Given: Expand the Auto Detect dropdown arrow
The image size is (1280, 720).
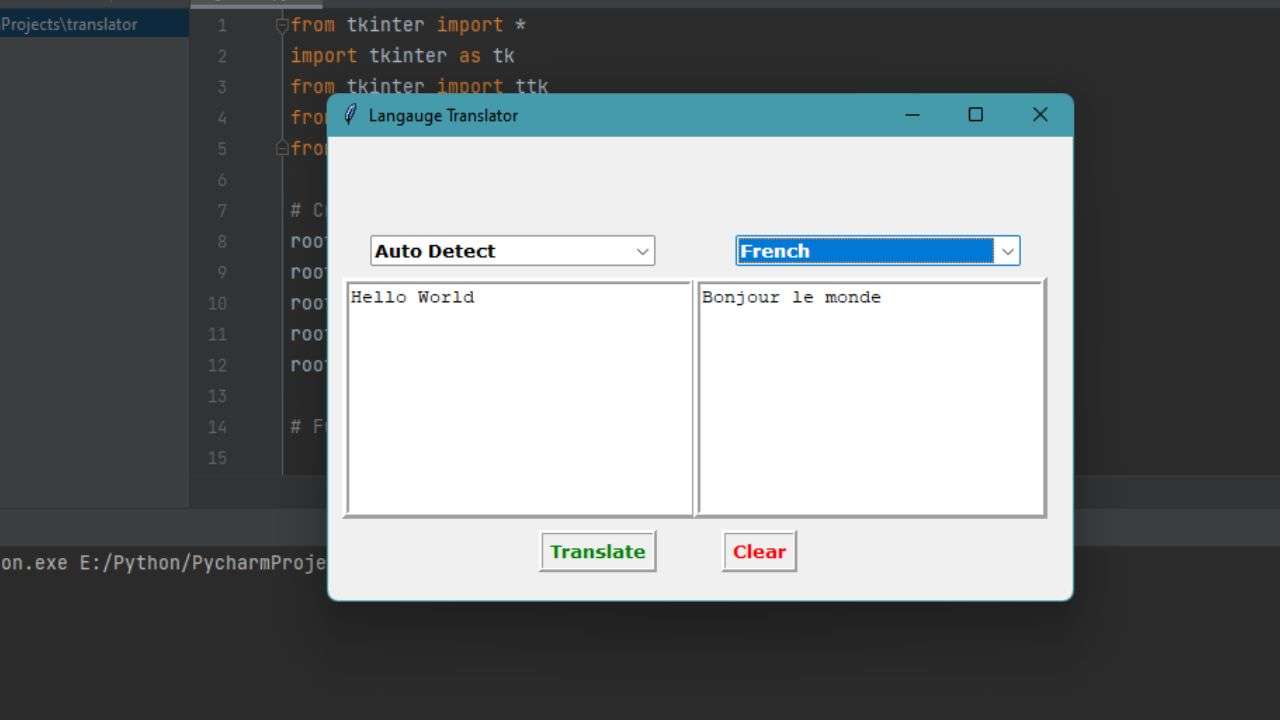Looking at the screenshot, I should [x=643, y=252].
